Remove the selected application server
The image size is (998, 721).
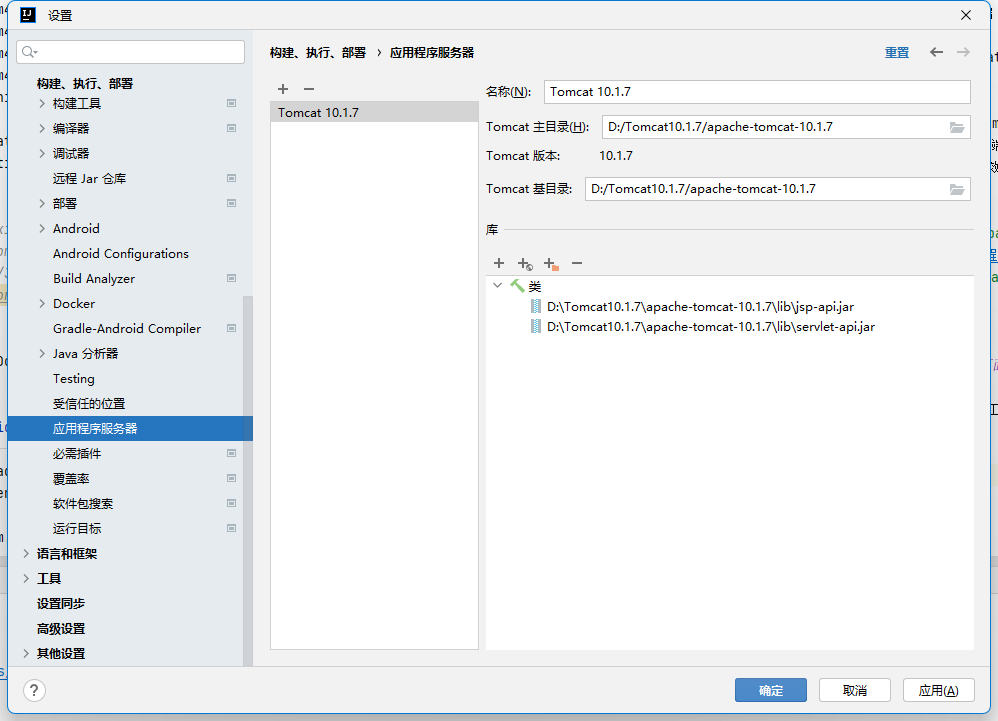309,89
